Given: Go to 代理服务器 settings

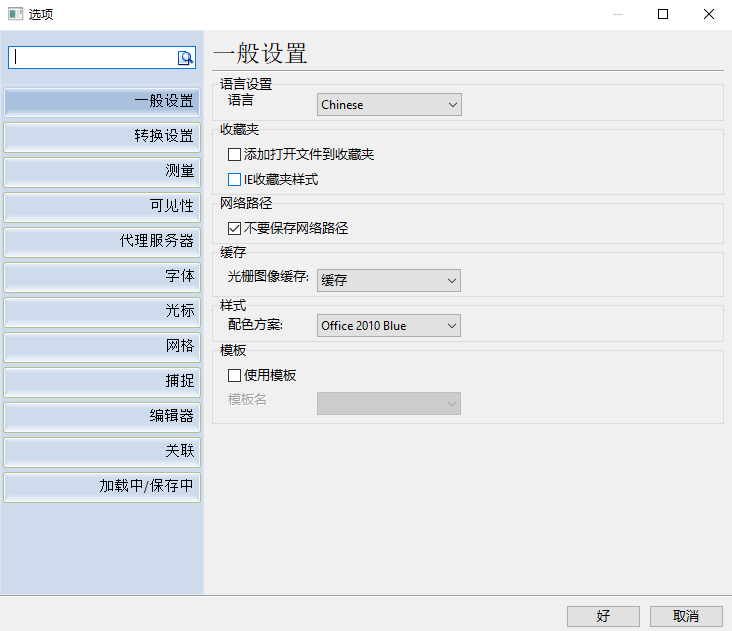Looking at the screenshot, I should (102, 242).
